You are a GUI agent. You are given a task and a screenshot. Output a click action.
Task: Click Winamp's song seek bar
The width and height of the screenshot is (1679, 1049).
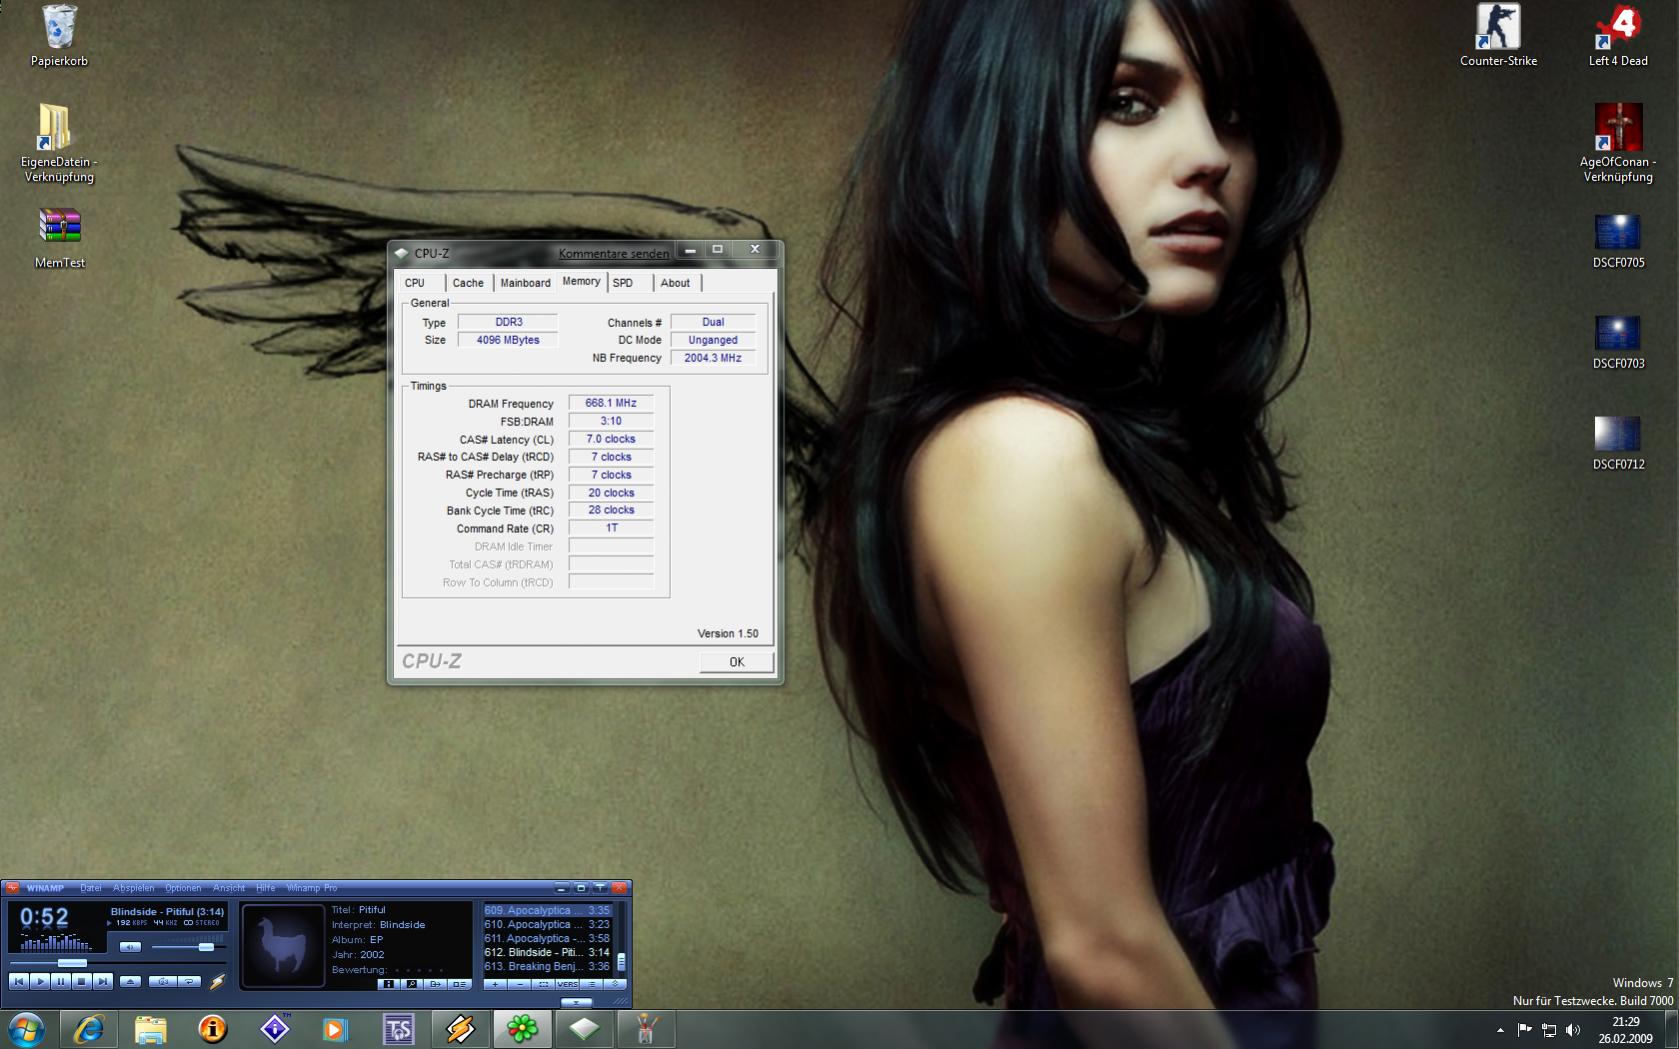pos(118,963)
